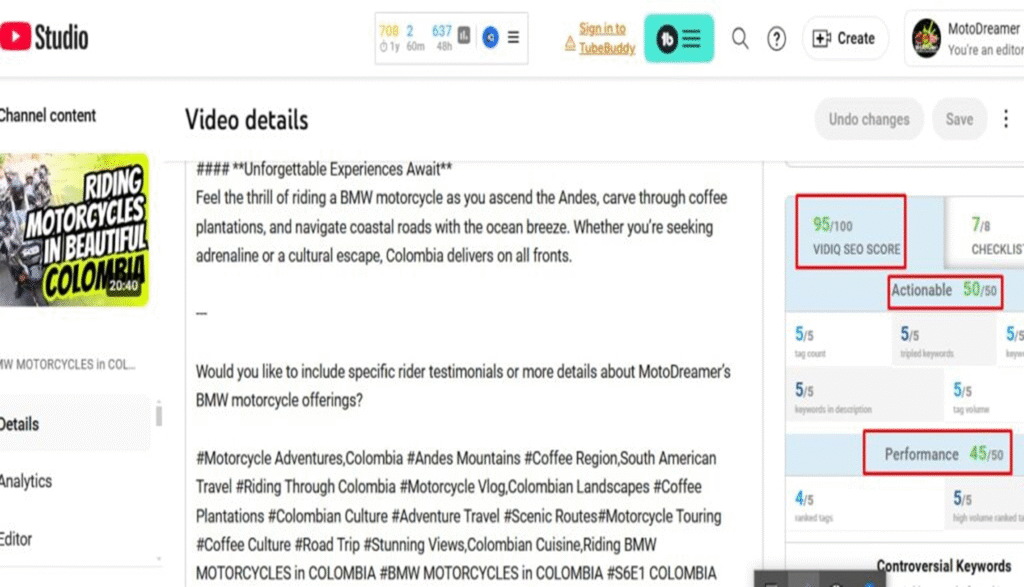Click the Create button

(845, 39)
